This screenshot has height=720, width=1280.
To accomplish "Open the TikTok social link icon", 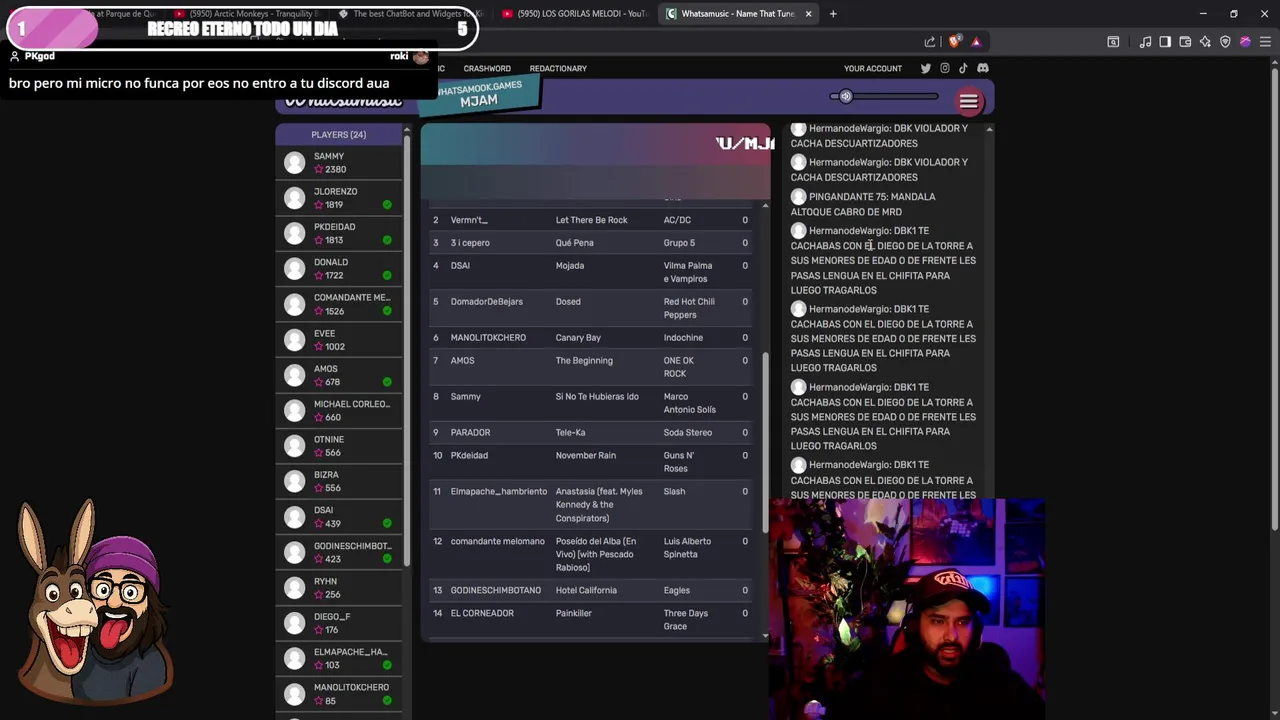I will (963, 68).
